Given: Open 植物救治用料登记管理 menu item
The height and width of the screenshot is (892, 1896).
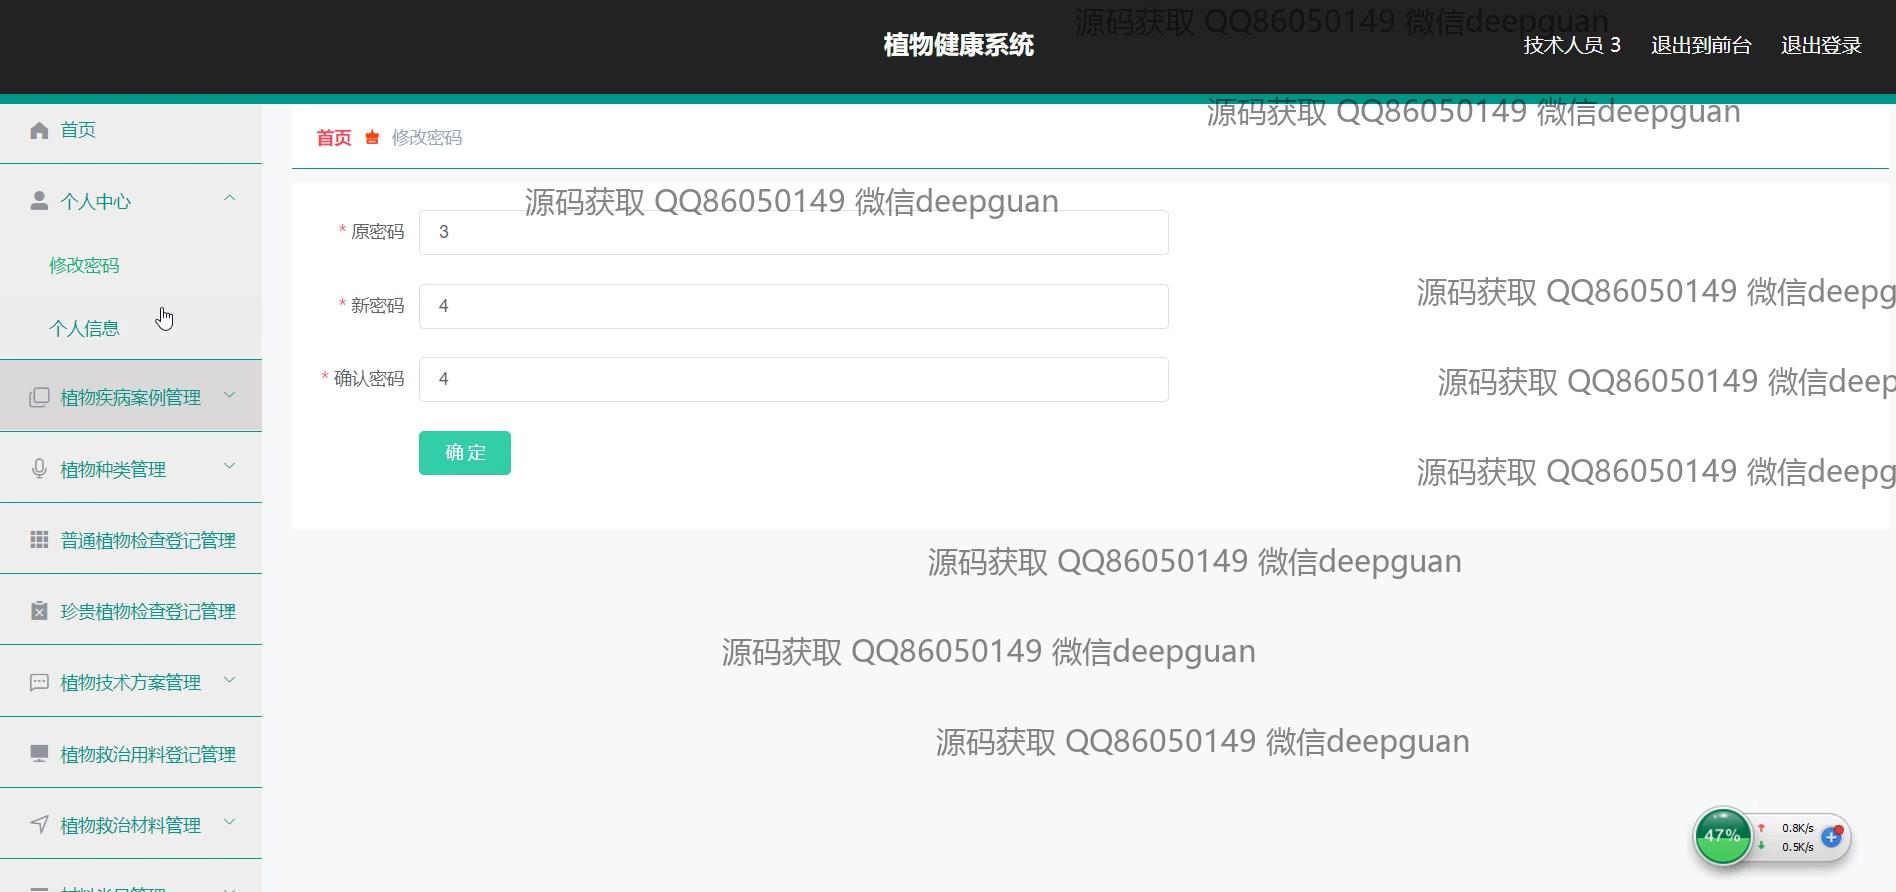Looking at the screenshot, I should (131, 754).
